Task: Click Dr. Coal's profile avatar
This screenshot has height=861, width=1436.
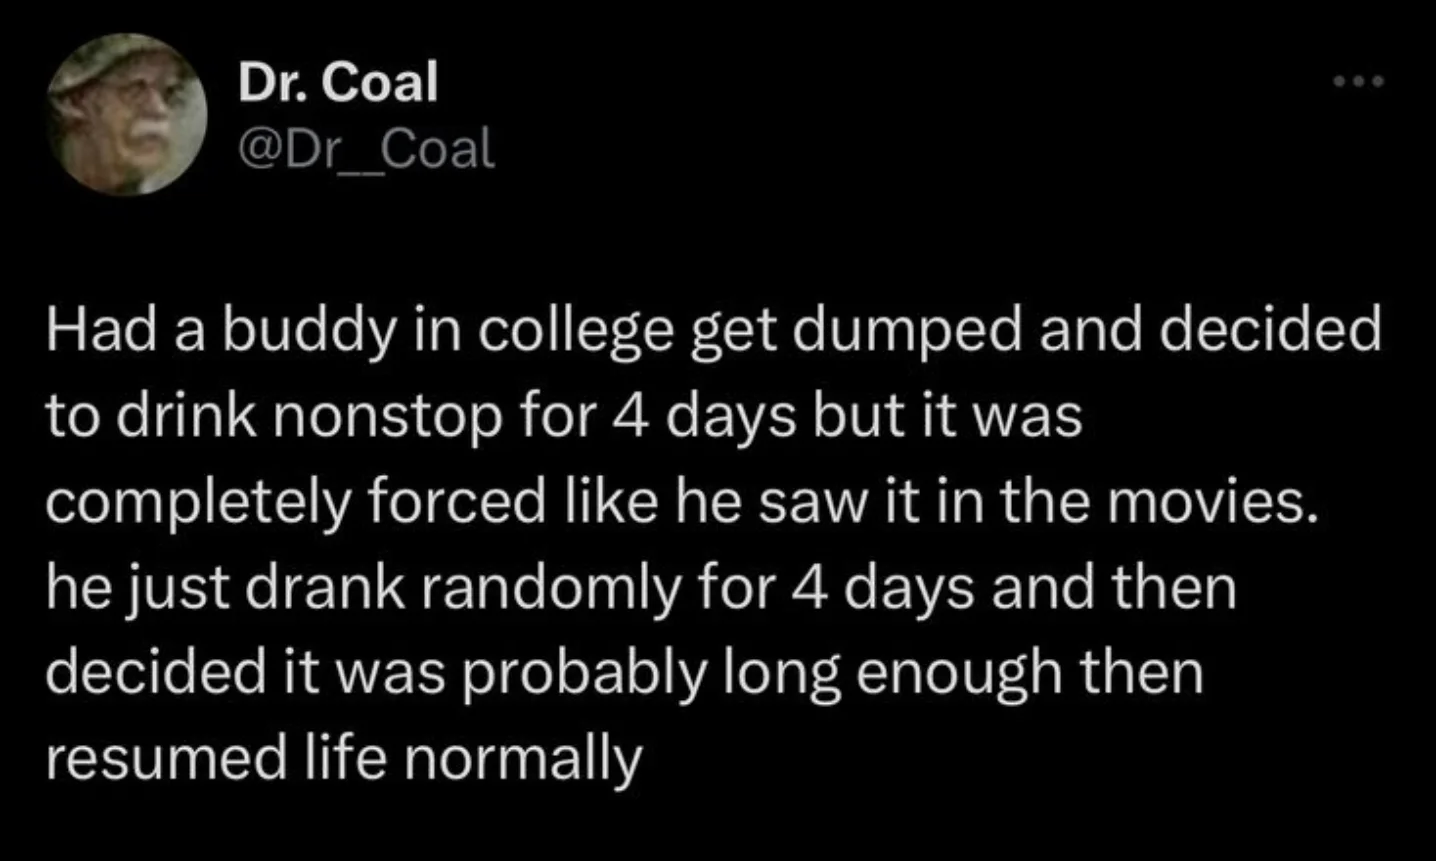Action: click(x=128, y=114)
